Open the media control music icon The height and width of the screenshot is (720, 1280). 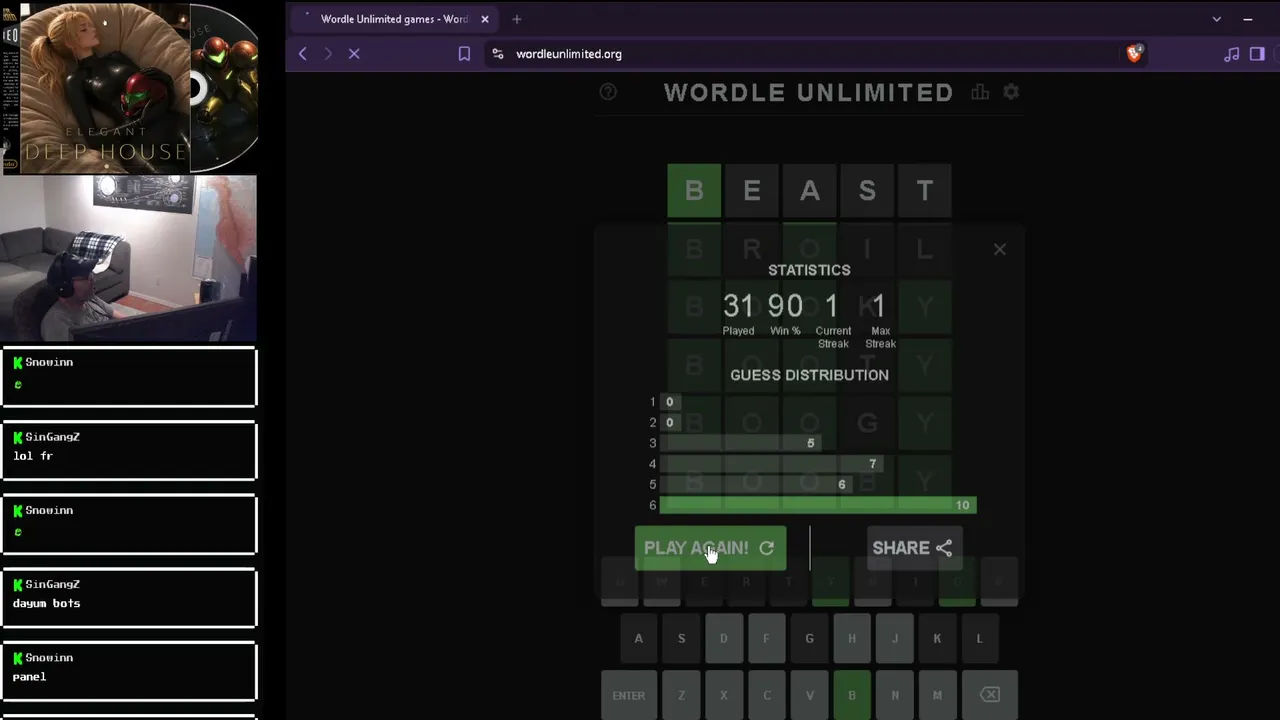click(1231, 54)
